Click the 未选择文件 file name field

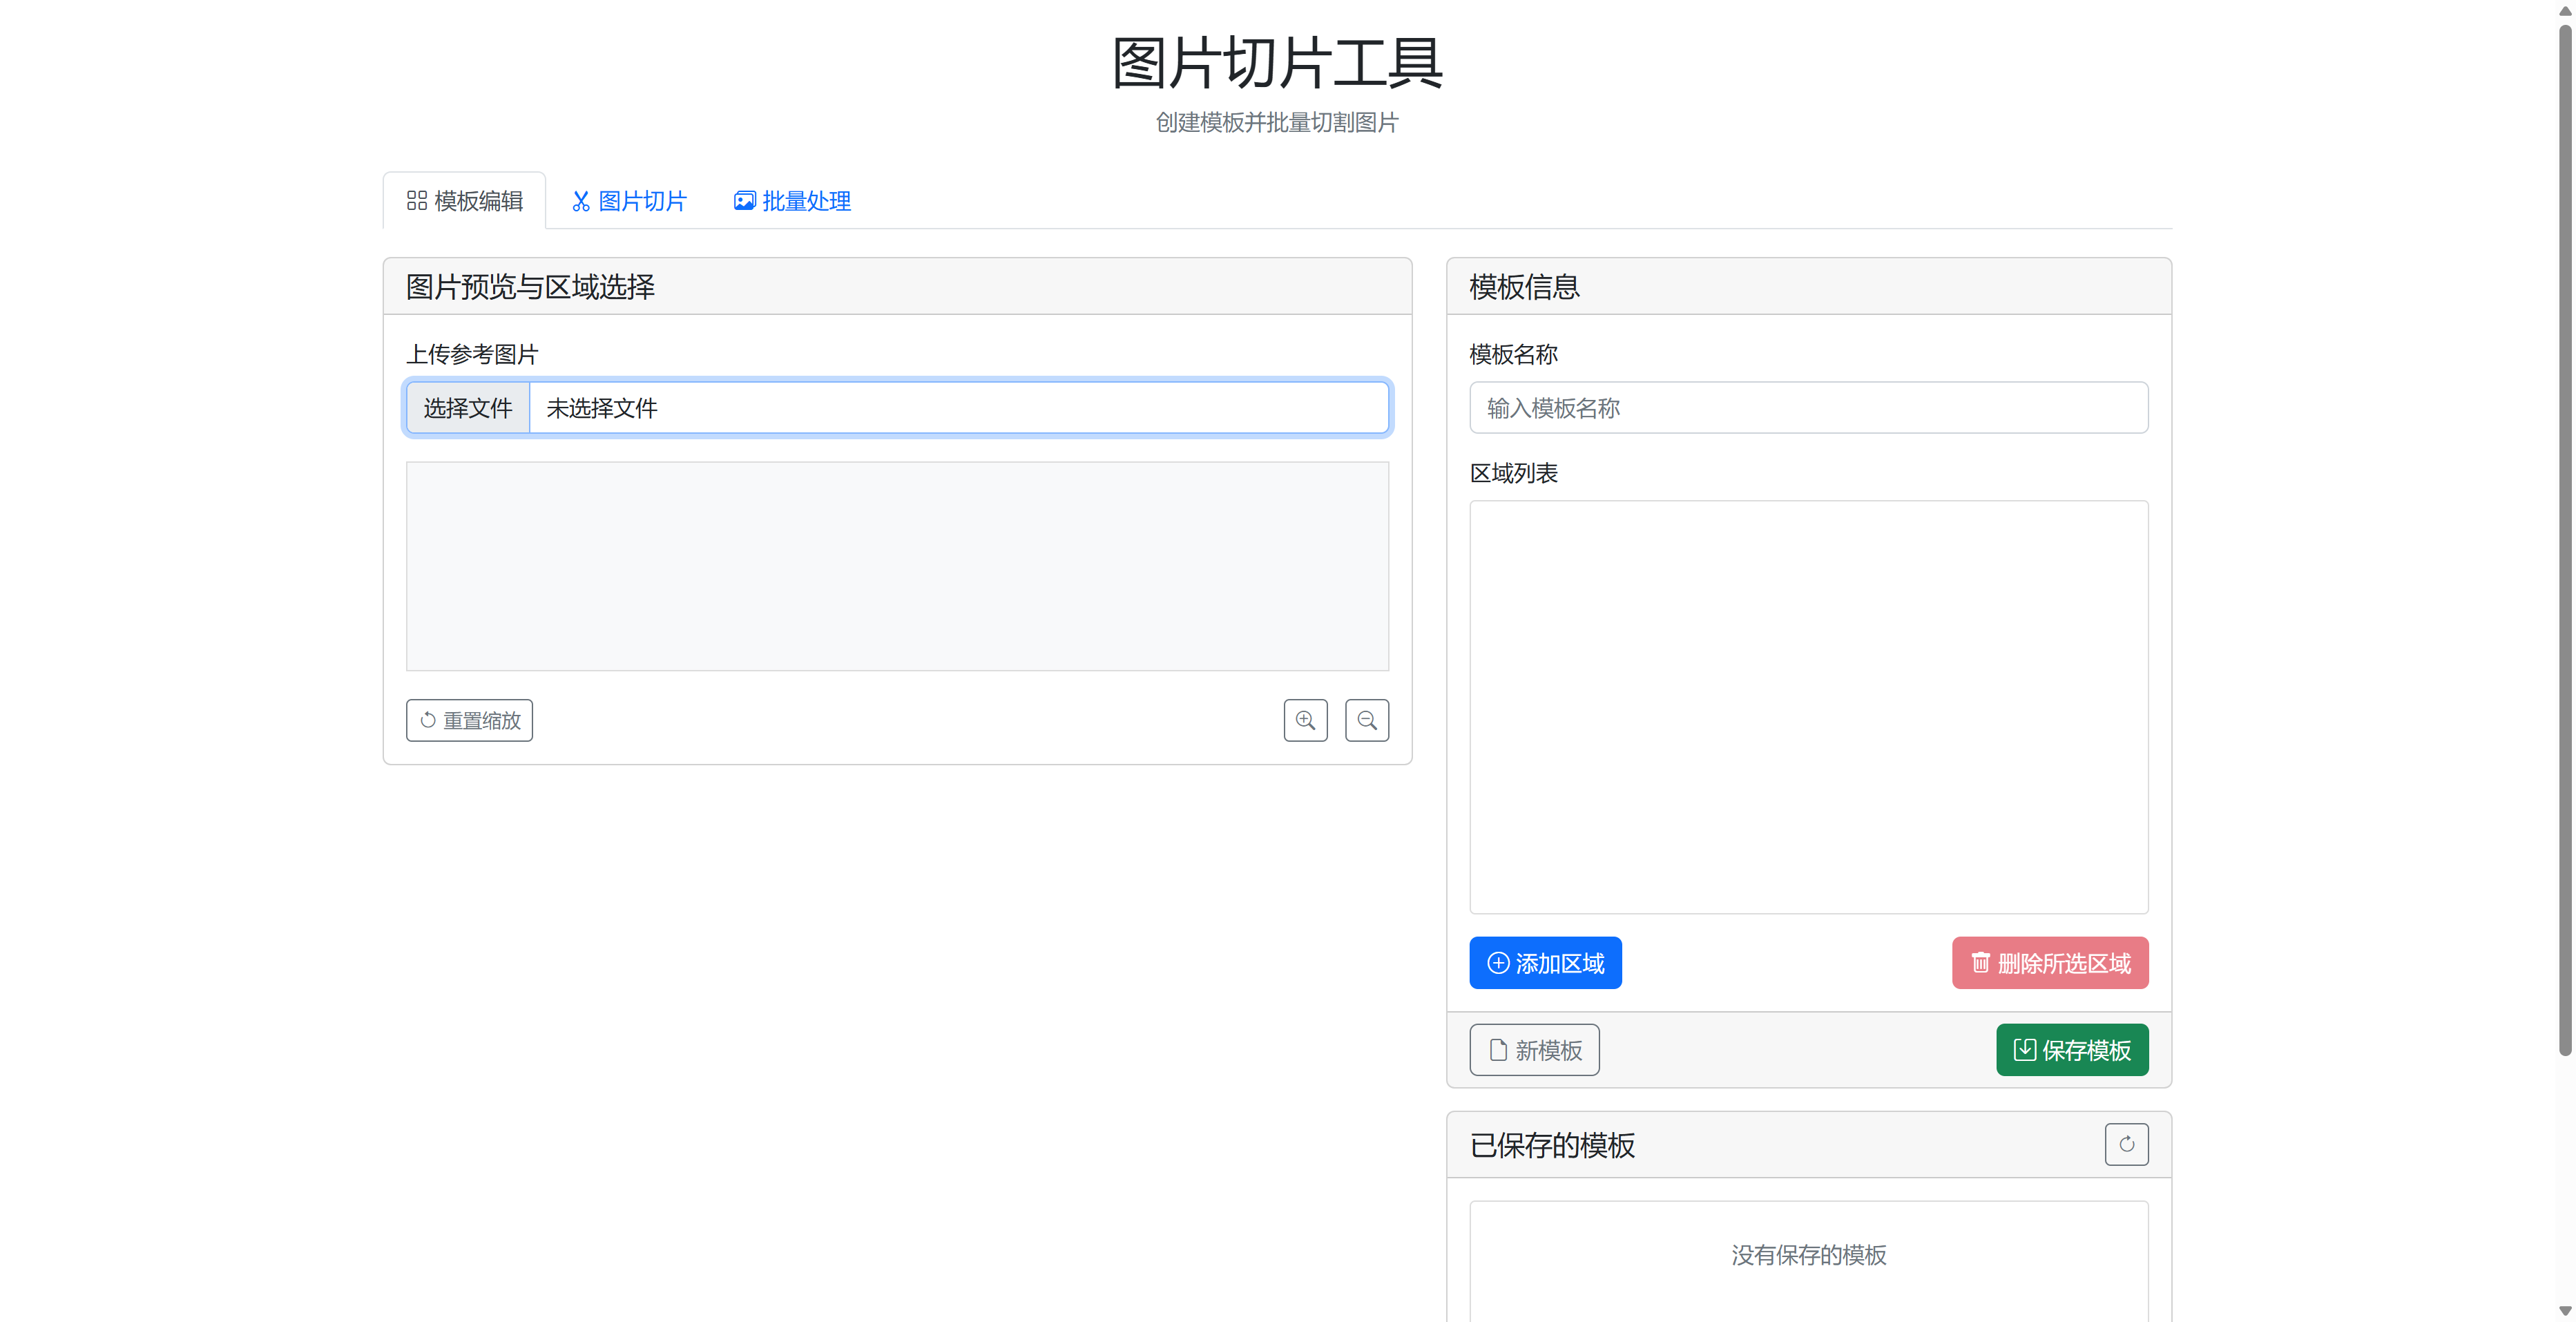click(x=957, y=408)
